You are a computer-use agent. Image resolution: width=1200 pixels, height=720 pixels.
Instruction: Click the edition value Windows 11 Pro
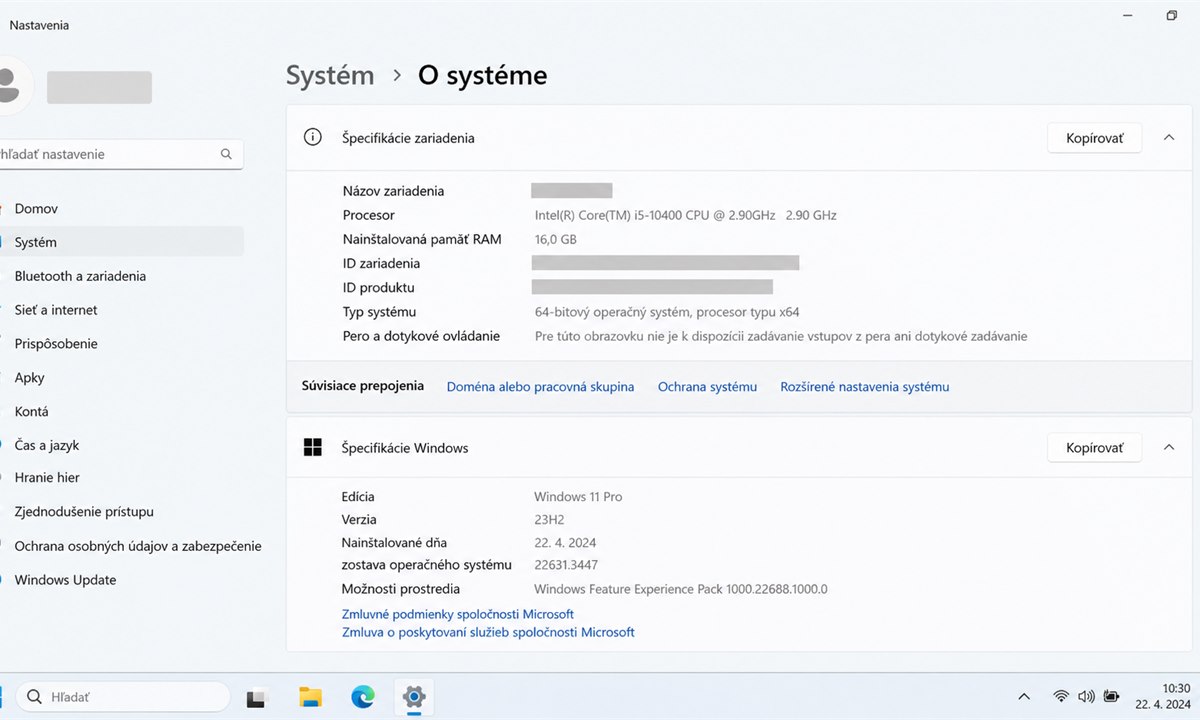tap(578, 496)
